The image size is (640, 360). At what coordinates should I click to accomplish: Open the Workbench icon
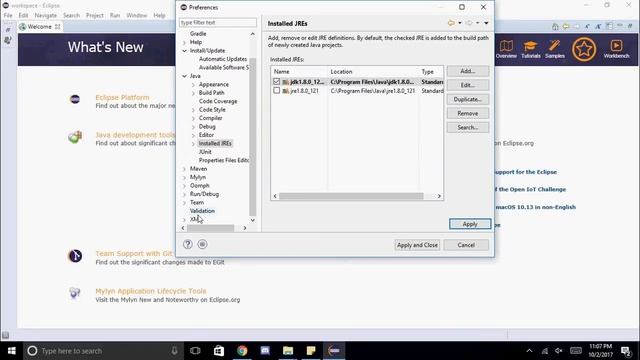pyautogui.click(x=616, y=49)
